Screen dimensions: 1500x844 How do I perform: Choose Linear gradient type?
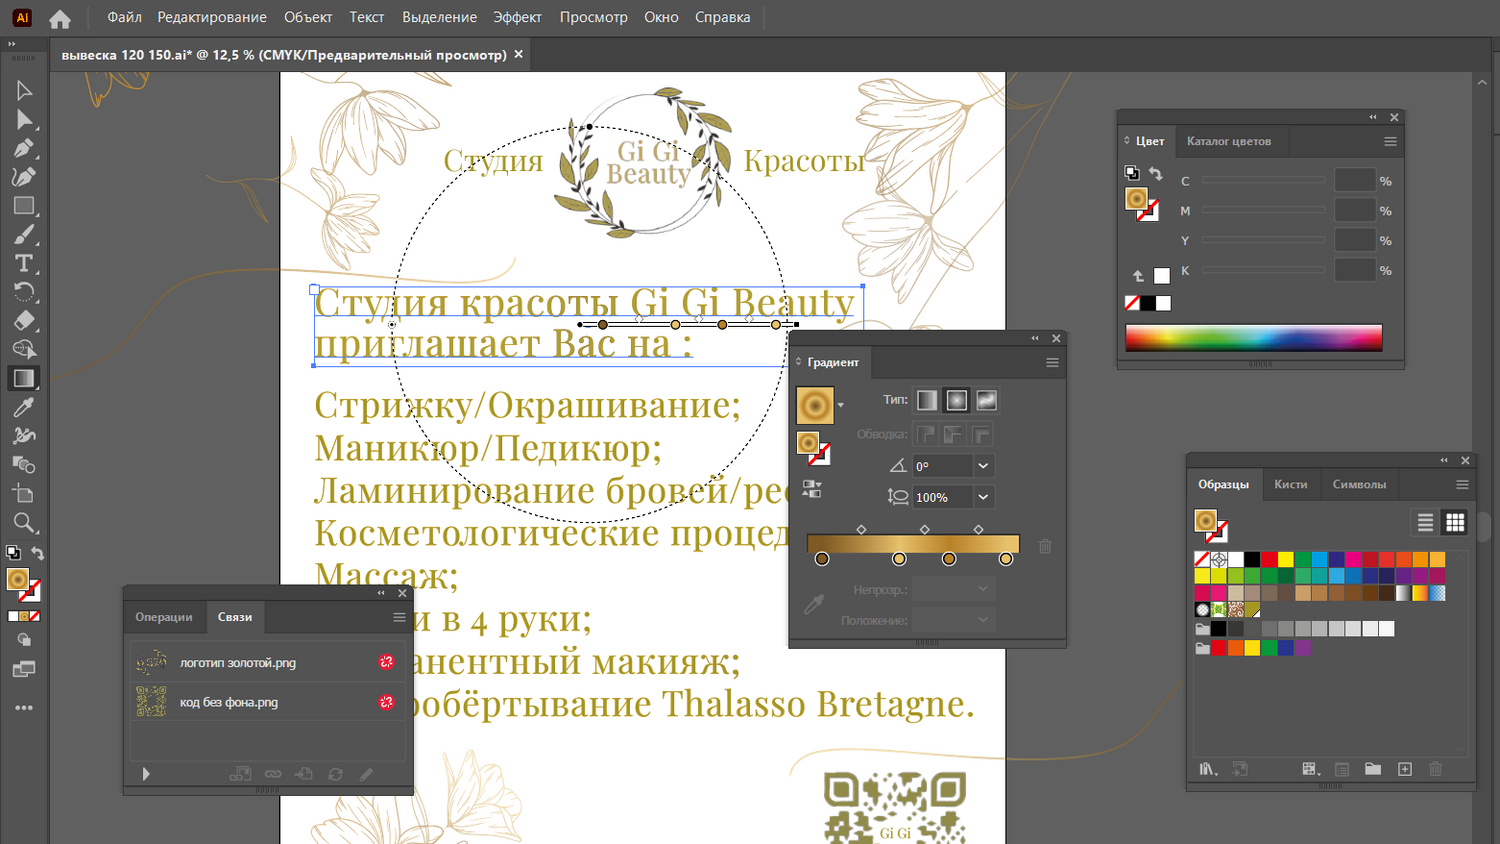coord(928,400)
